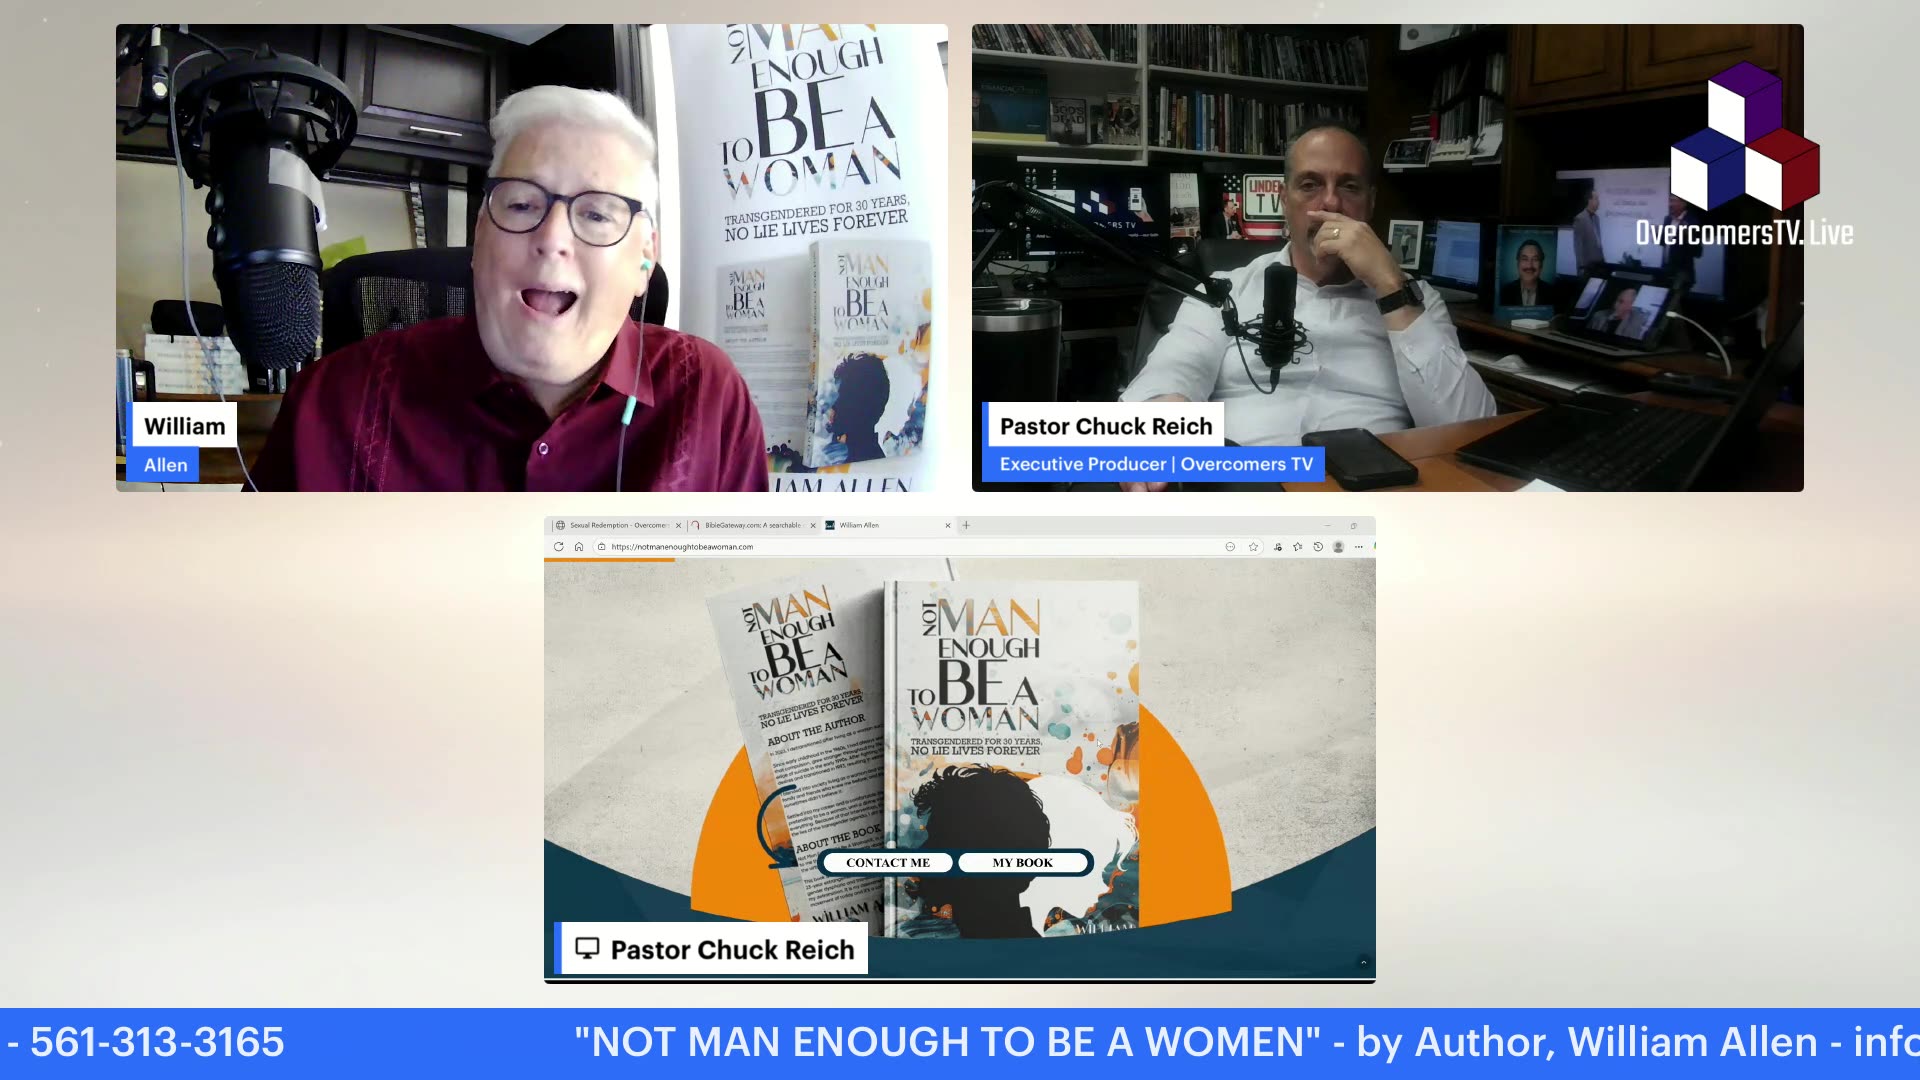Click the CONTACT ME button
Screen dimensions: 1920x1080
coord(887,862)
